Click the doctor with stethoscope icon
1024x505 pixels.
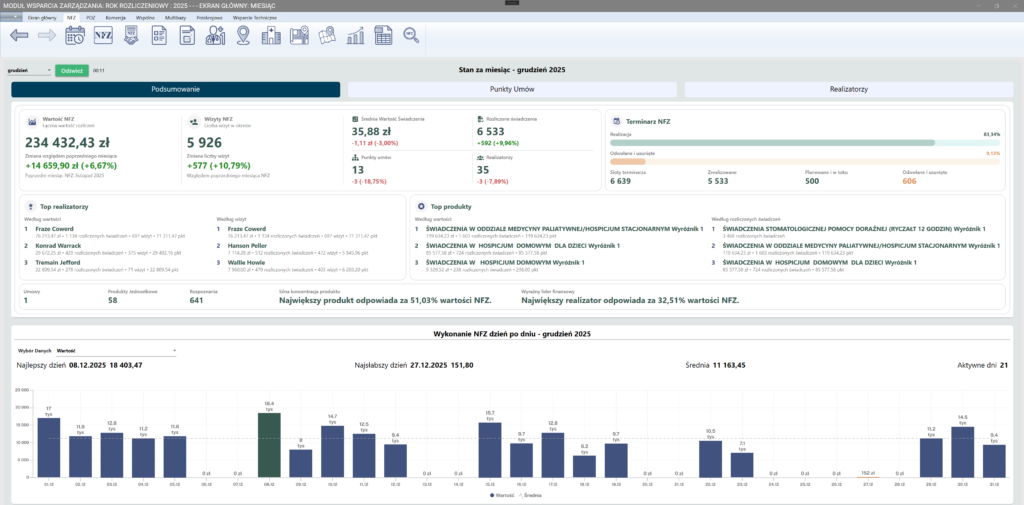point(215,35)
